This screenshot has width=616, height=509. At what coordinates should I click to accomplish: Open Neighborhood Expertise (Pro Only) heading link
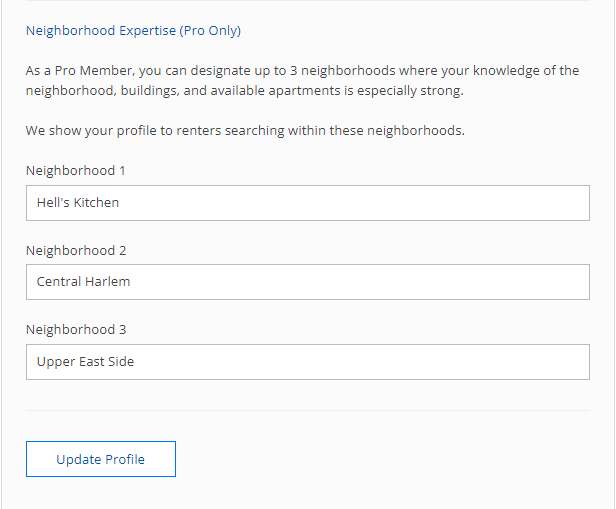click(133, 31)
